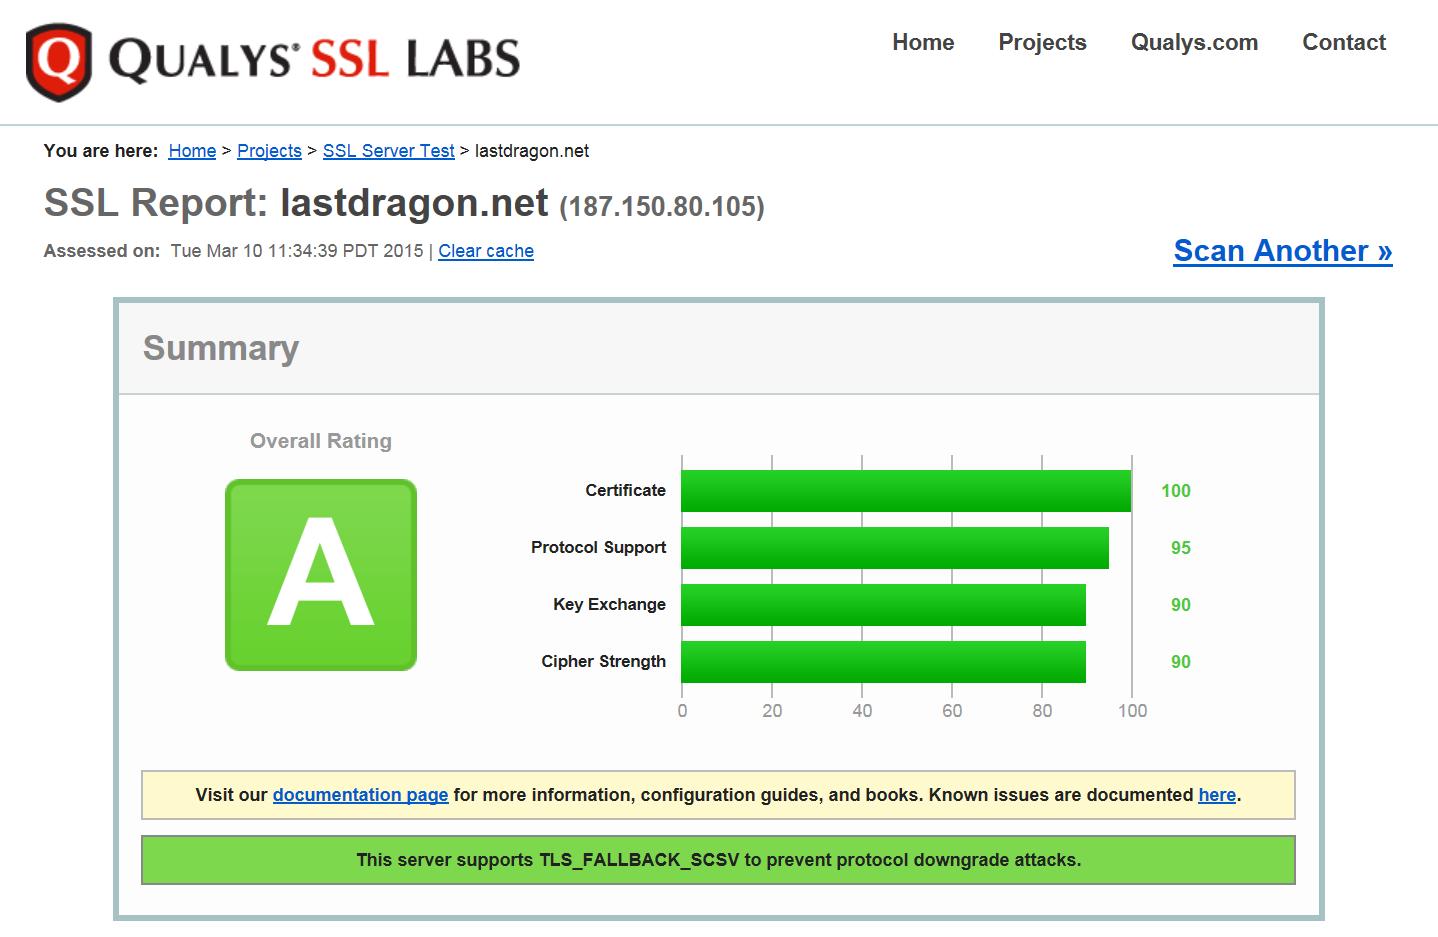This screenshot has height=937, width=1438.
Task: Click the Protocol Support score bar
Action: coord(894,548)
